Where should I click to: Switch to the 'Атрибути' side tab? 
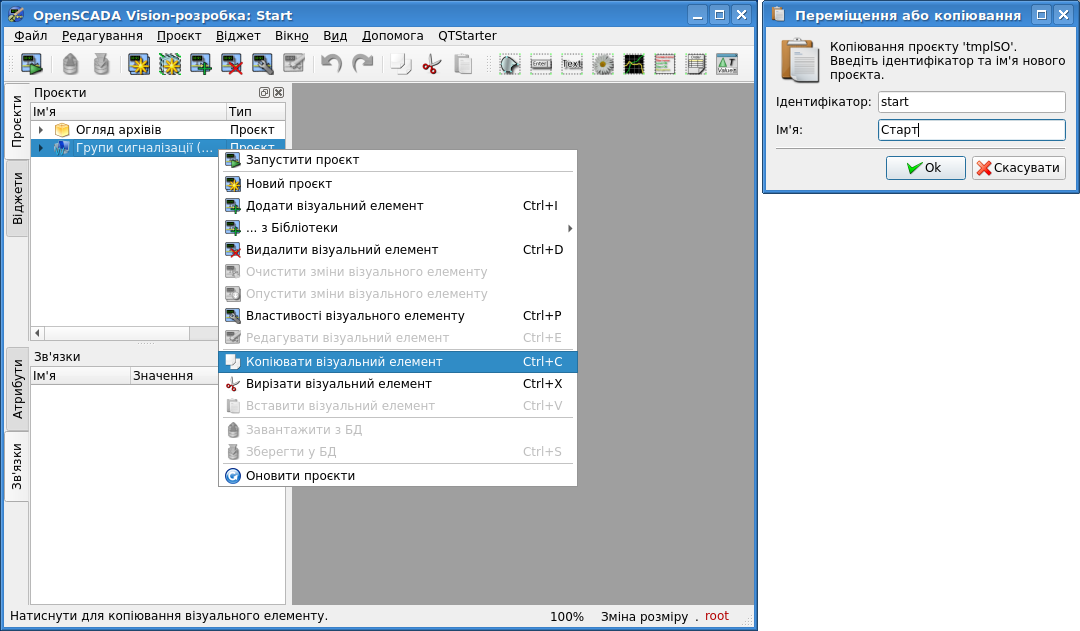coord(17,388)
